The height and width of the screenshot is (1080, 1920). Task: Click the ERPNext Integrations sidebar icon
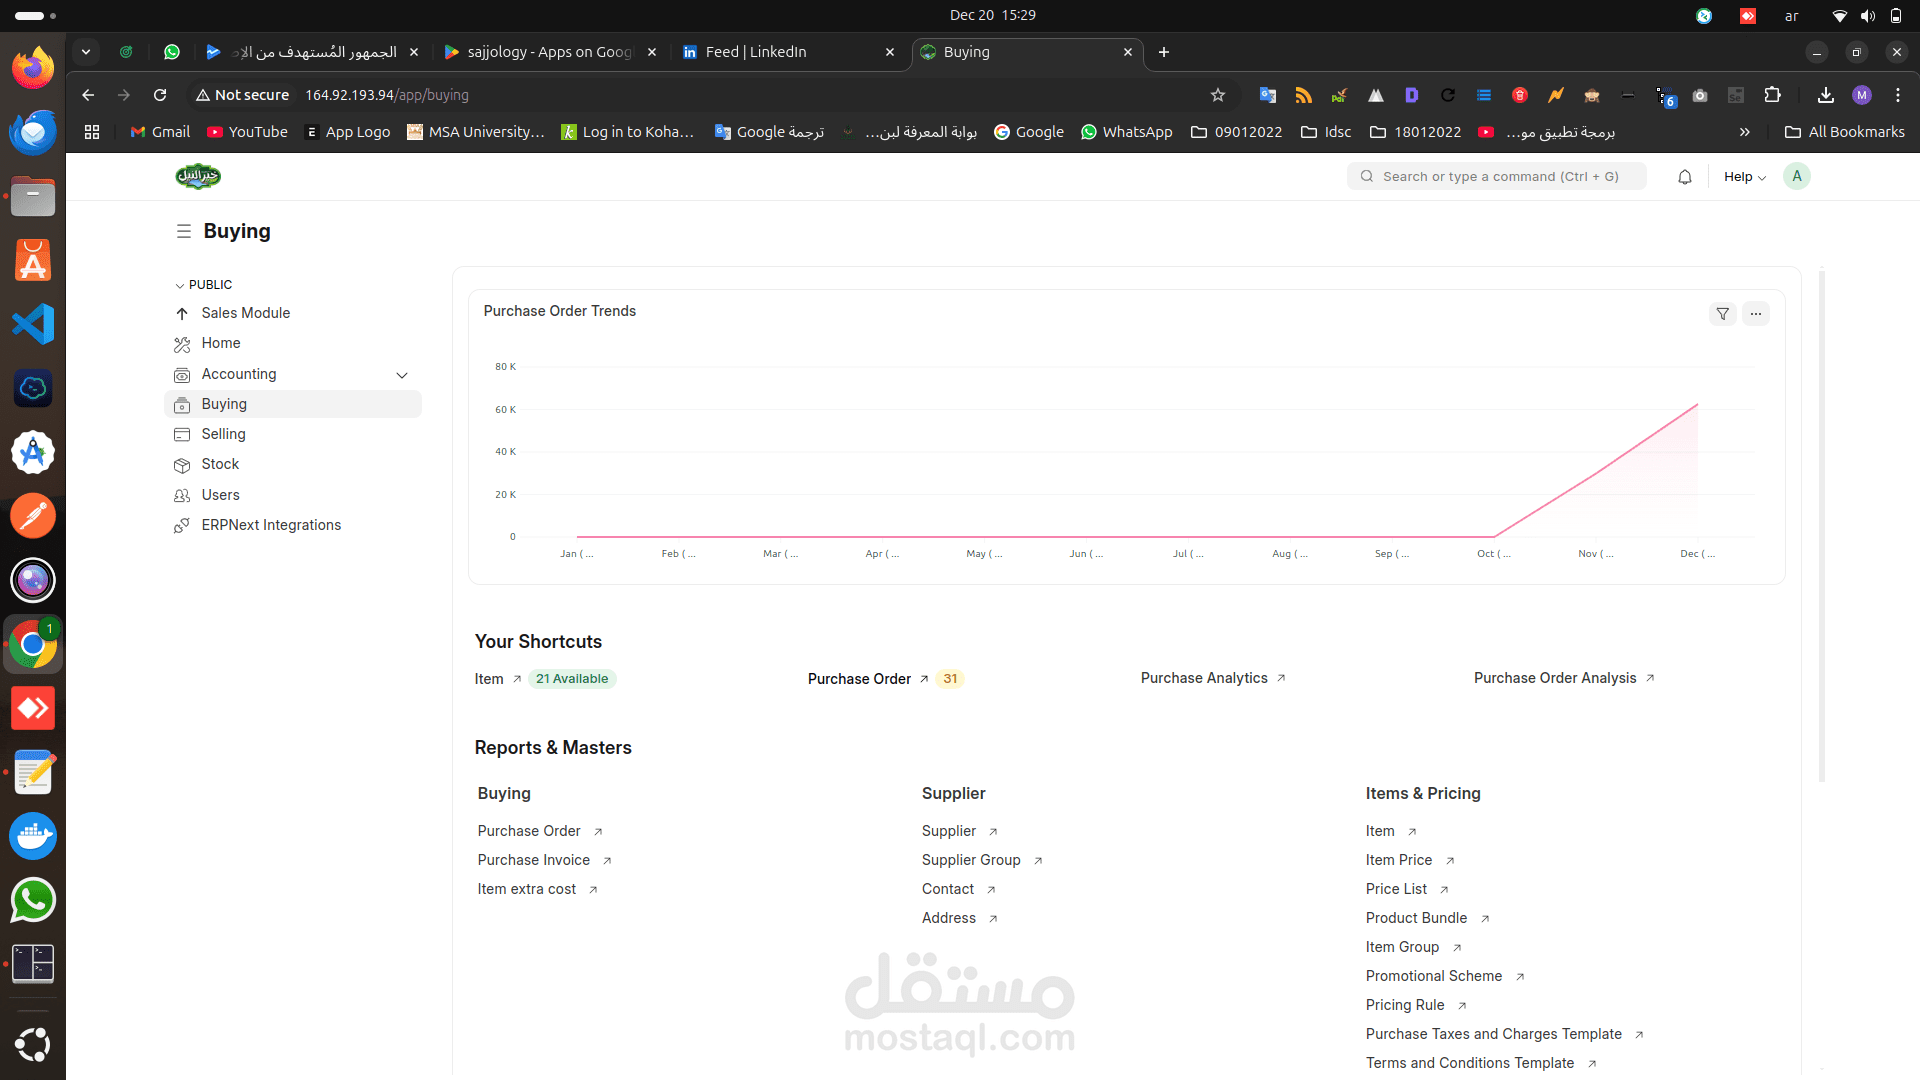click(182, 526)
